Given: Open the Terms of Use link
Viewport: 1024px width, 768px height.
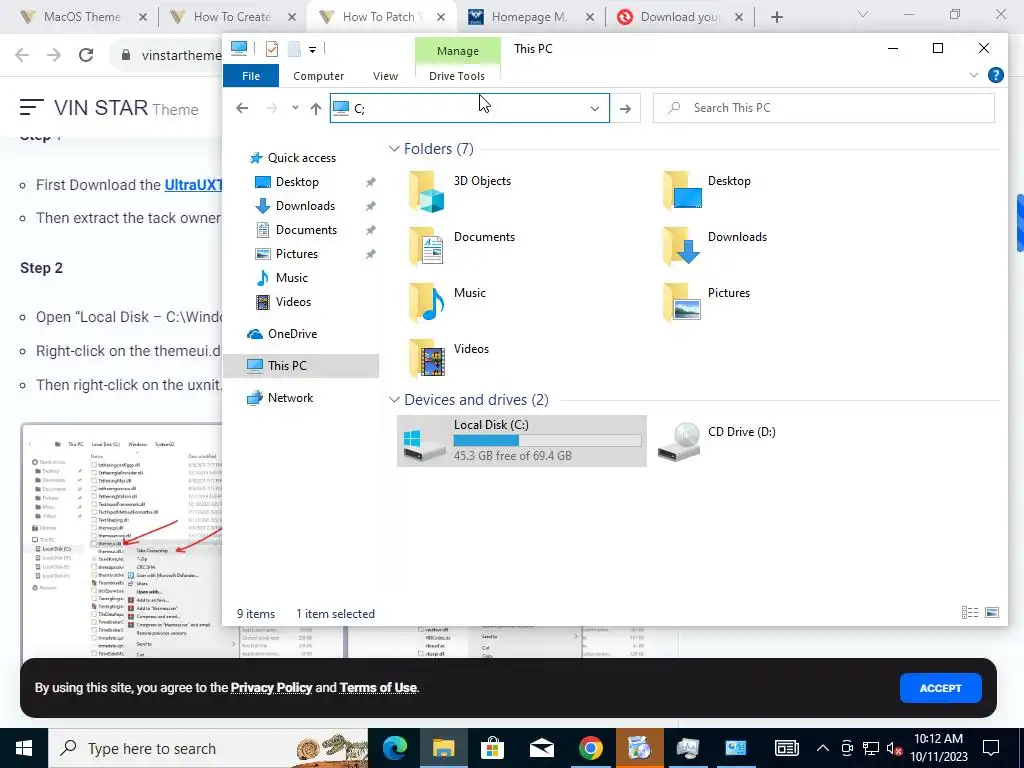Looking at the screenshot, I should coord(378,687).
